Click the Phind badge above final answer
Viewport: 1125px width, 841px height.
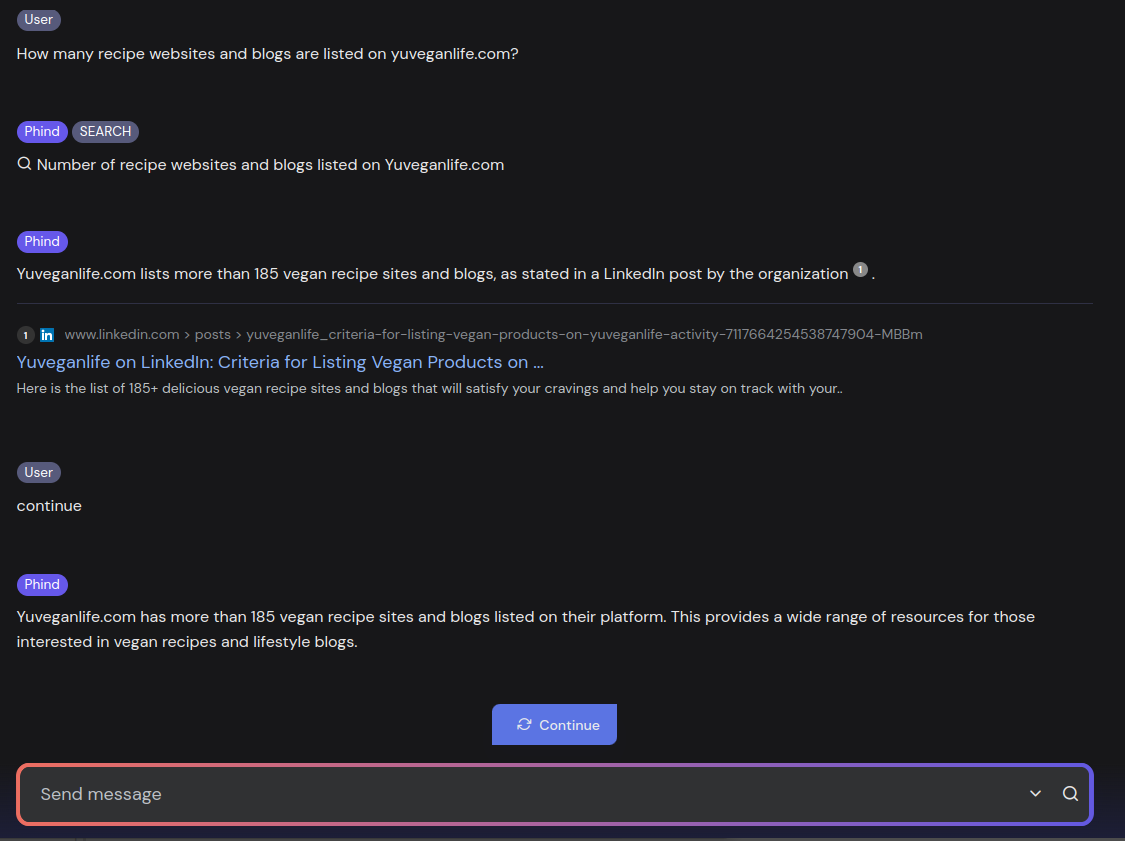42,585
